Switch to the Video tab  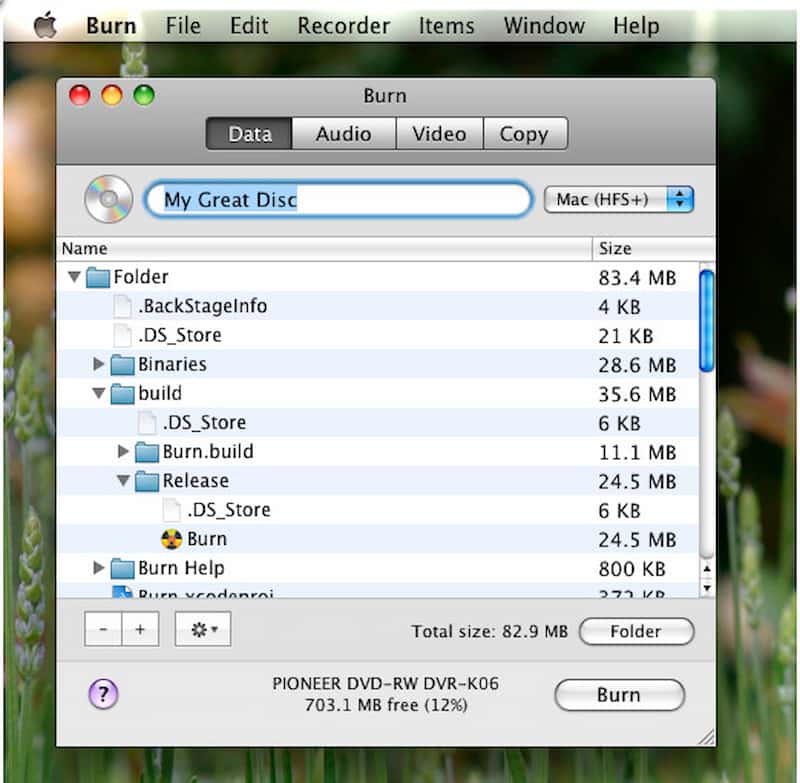pos(439,134)
